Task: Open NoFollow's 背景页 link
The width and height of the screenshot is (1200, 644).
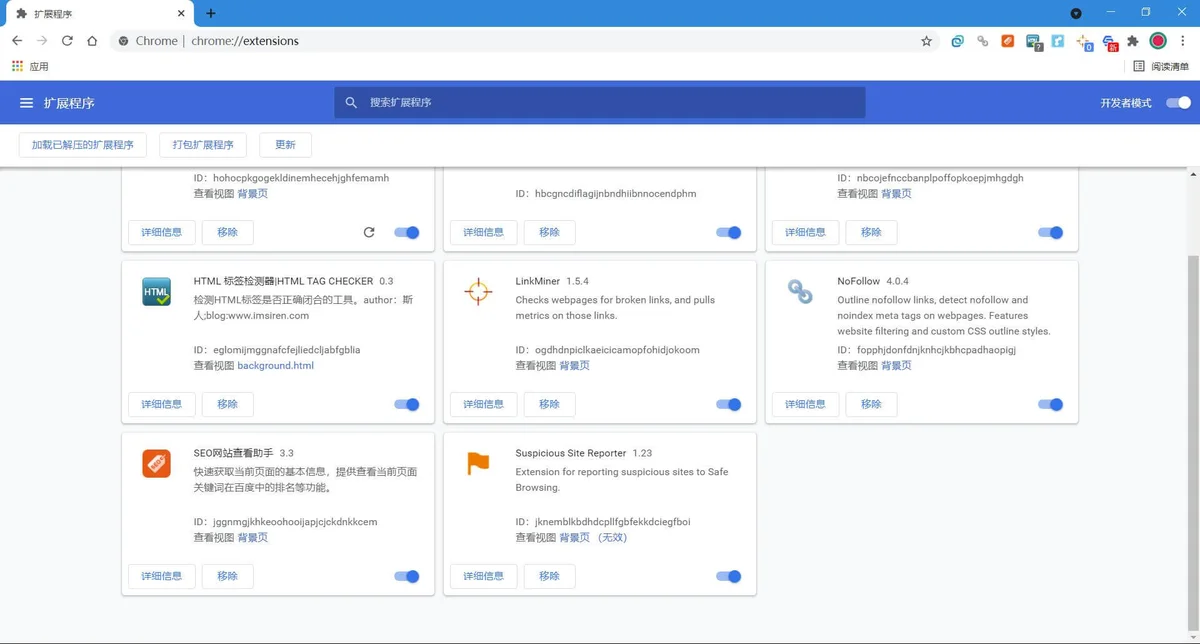Action: point(897,366)
